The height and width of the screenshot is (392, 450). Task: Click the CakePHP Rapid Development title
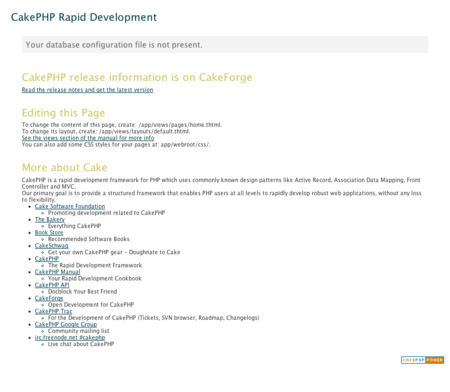point(84,17)
